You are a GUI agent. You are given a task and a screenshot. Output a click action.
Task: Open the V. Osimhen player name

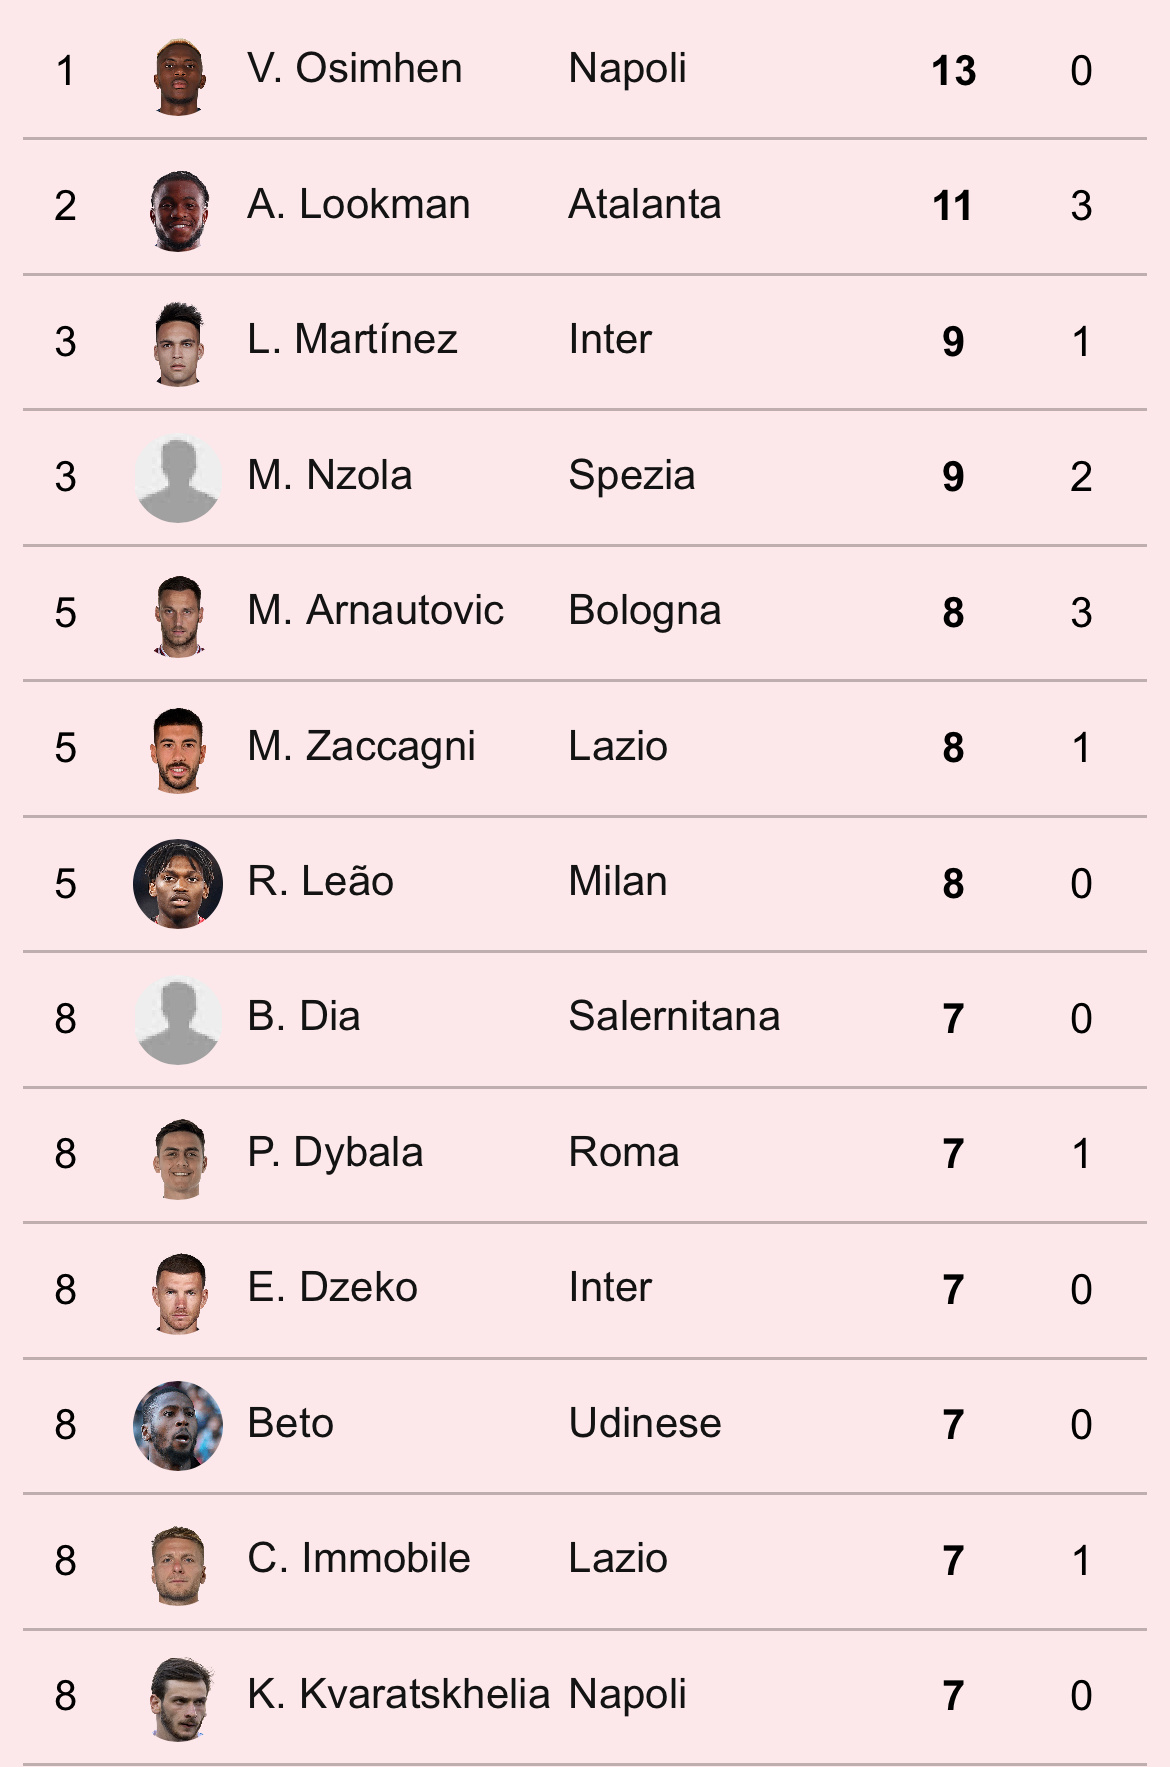click(x=355, y=69)
